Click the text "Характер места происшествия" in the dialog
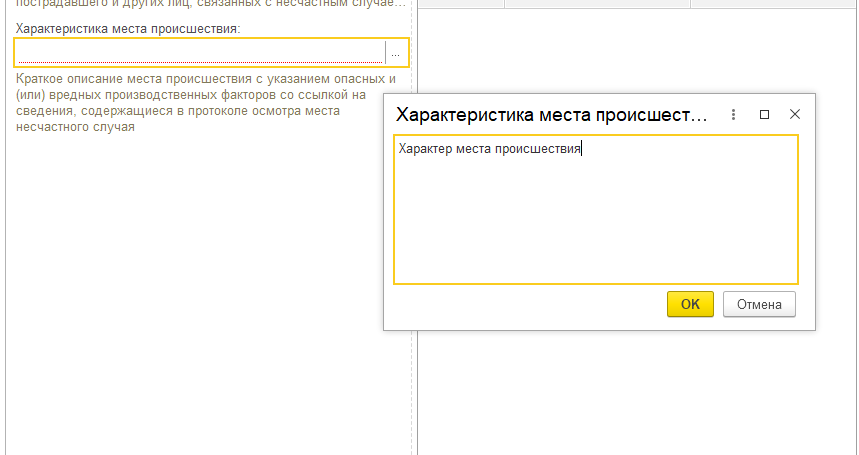The width and height of the screenshot is (859, 455). [x=489, y=149]
